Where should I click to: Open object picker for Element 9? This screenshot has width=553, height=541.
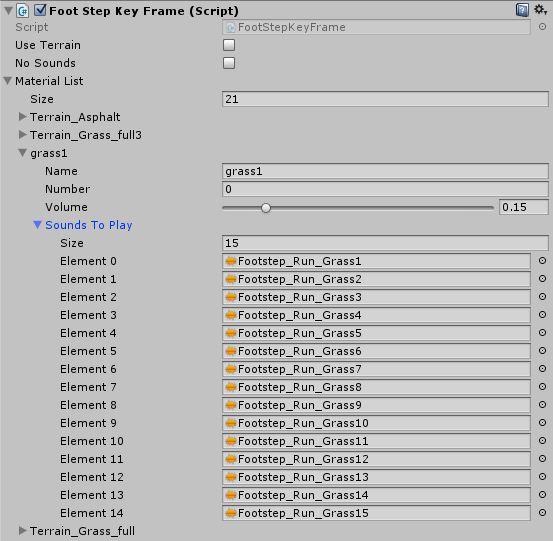point(542,423)
